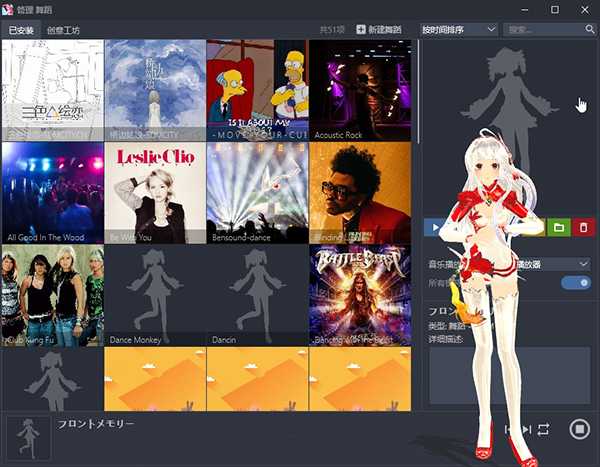This screenshot has height=467, width=600.
Task: Click the 详细描述 description text box
Action: [510, 375]
